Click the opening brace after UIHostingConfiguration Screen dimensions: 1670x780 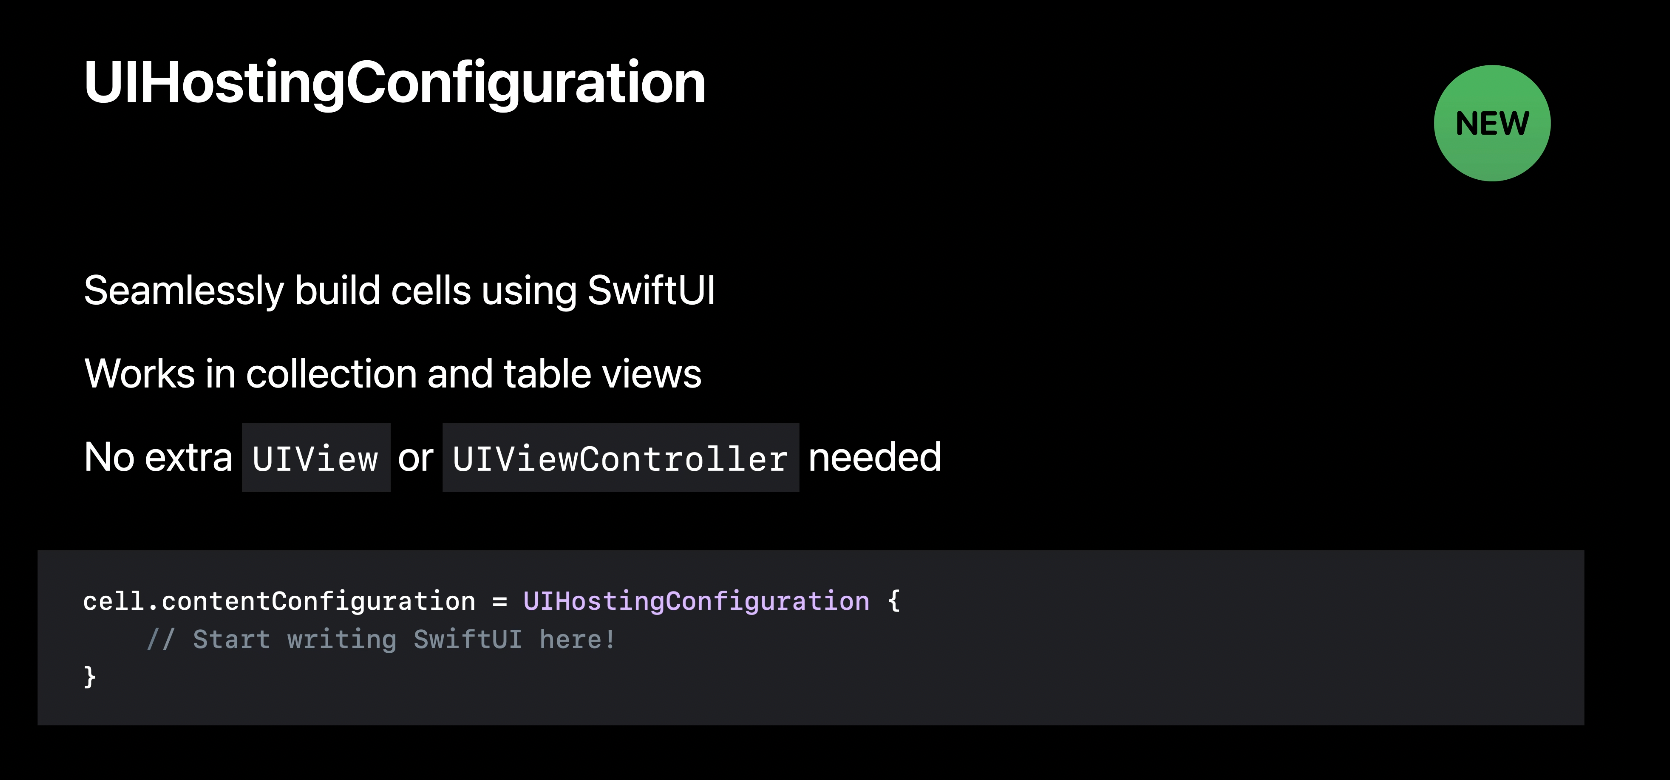pos(894,601)
